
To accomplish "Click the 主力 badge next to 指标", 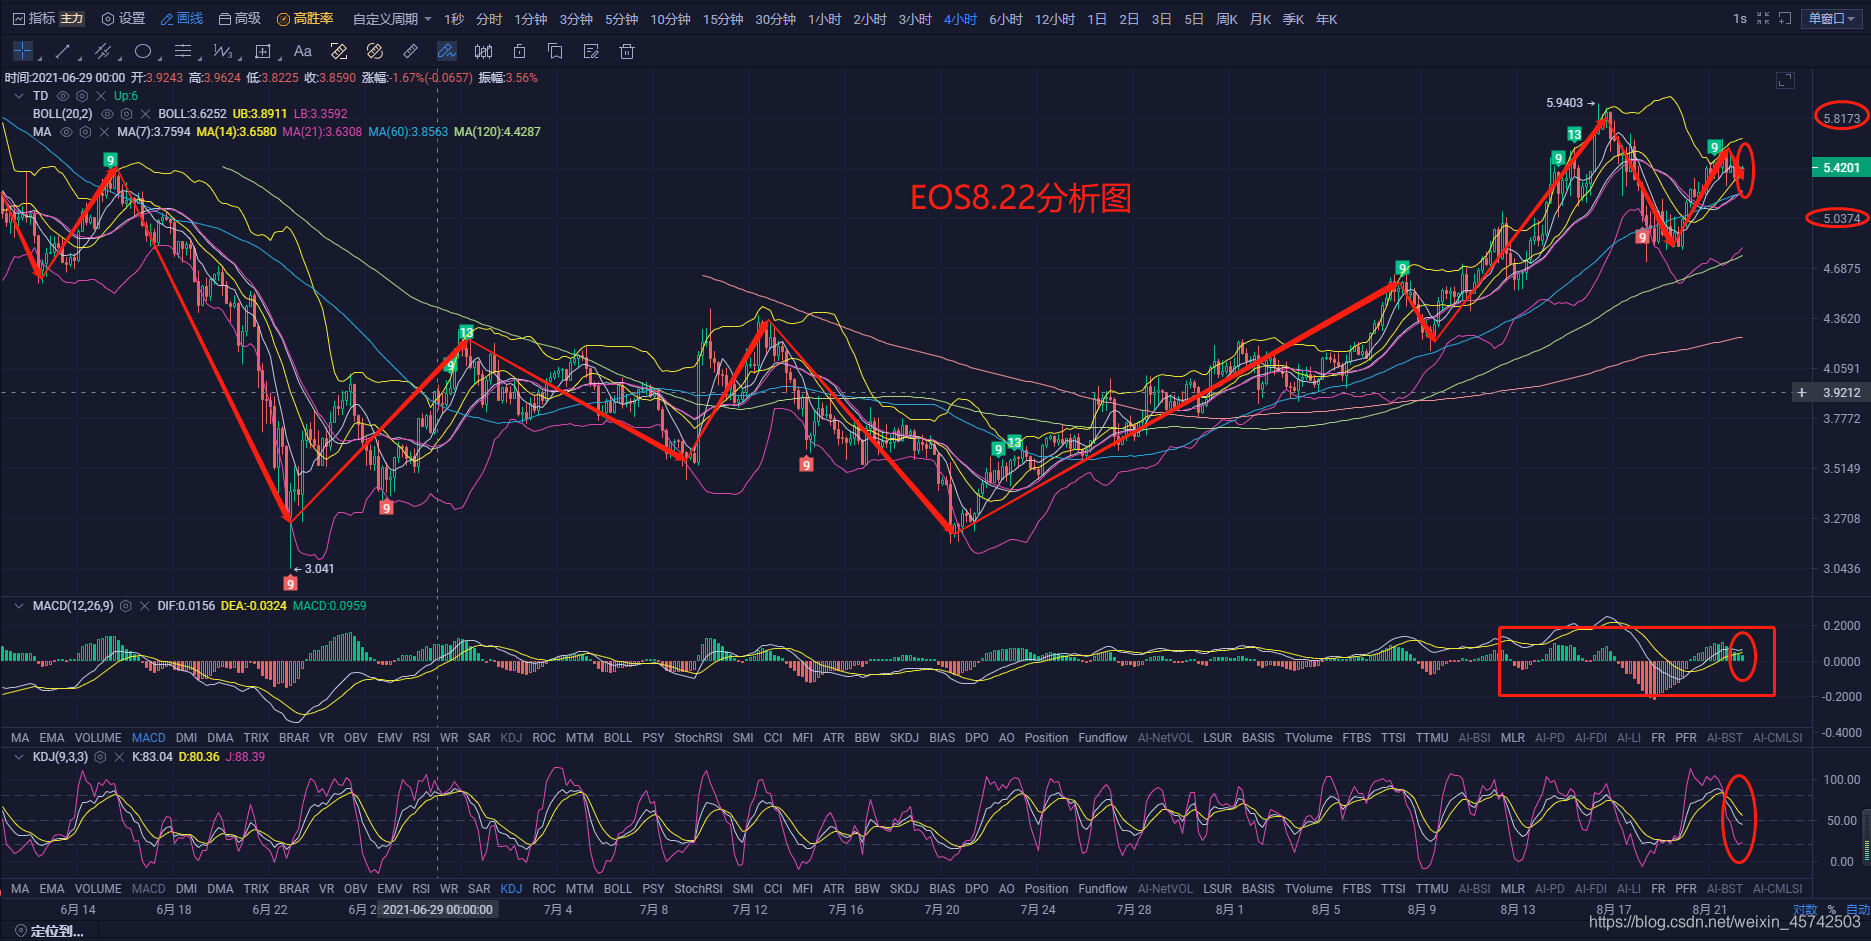I will pos(72,19).
